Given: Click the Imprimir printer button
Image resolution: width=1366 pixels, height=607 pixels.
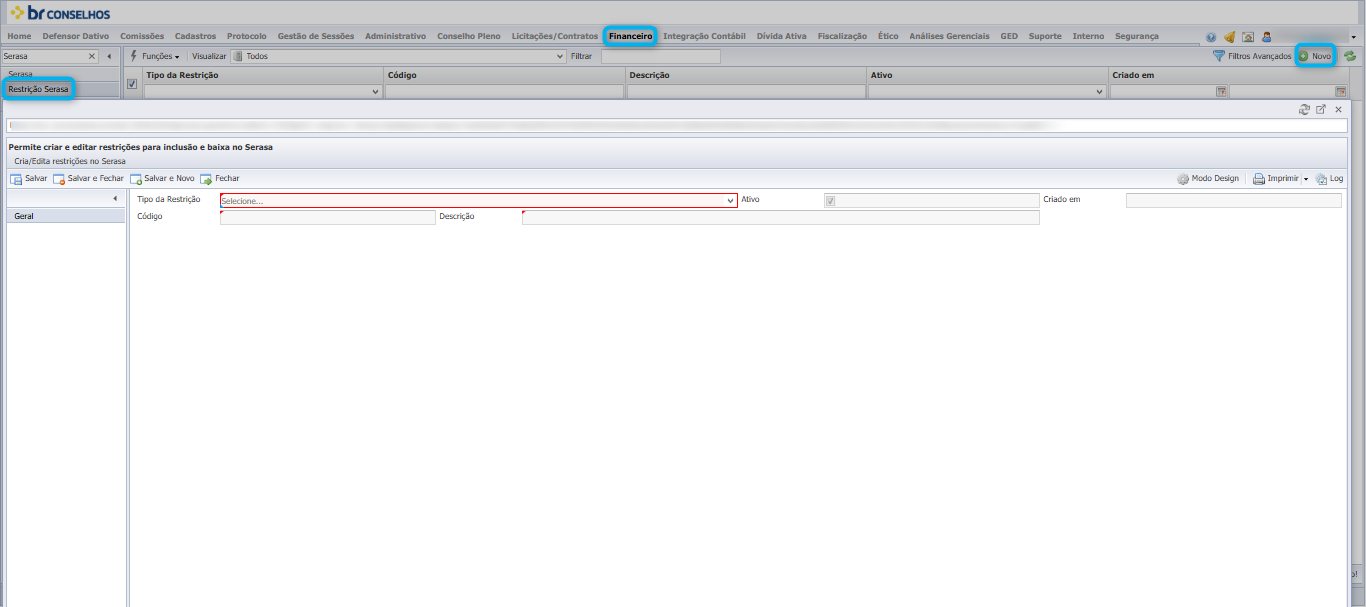Looking at the screenshot, I should tap(1275, 179).
